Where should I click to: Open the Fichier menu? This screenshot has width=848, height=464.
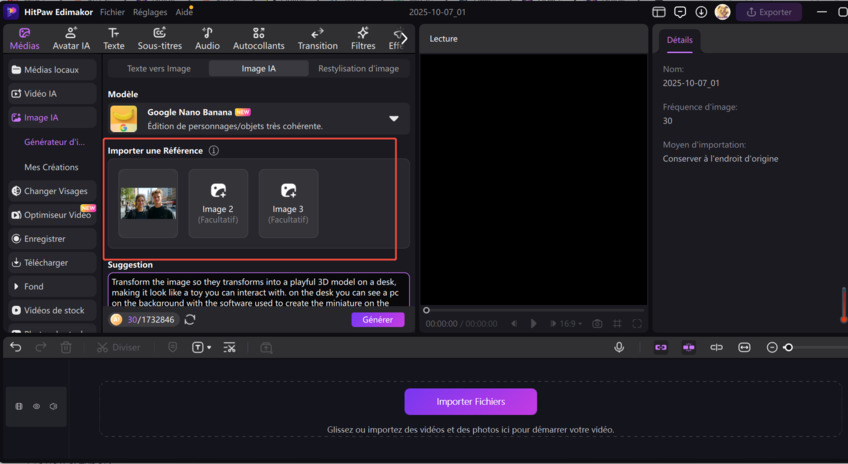pyautogui.click(x=112, y=12)
